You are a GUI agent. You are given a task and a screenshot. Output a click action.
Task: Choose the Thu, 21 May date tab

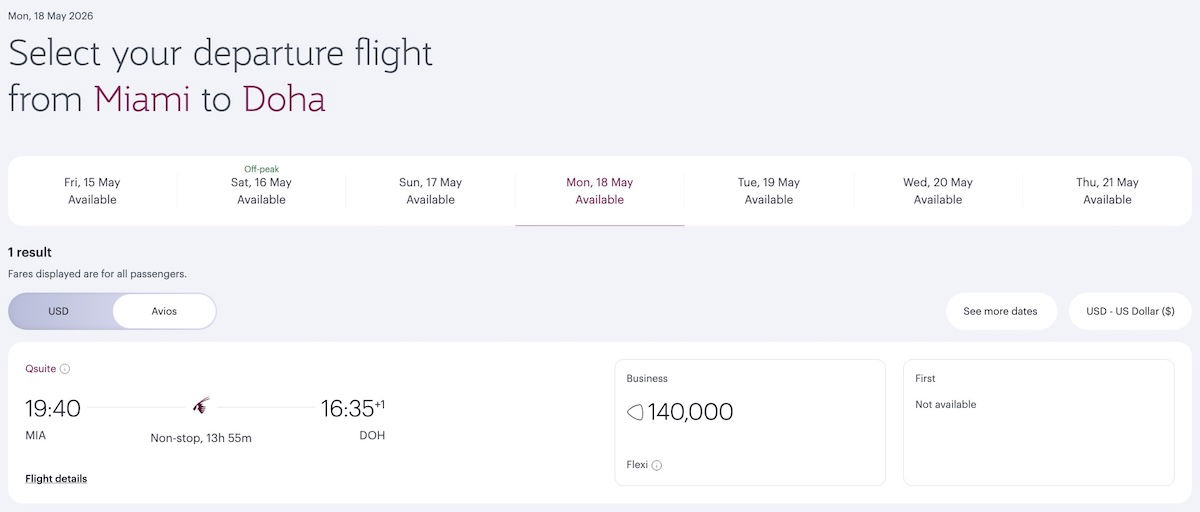pos(1107,191)
